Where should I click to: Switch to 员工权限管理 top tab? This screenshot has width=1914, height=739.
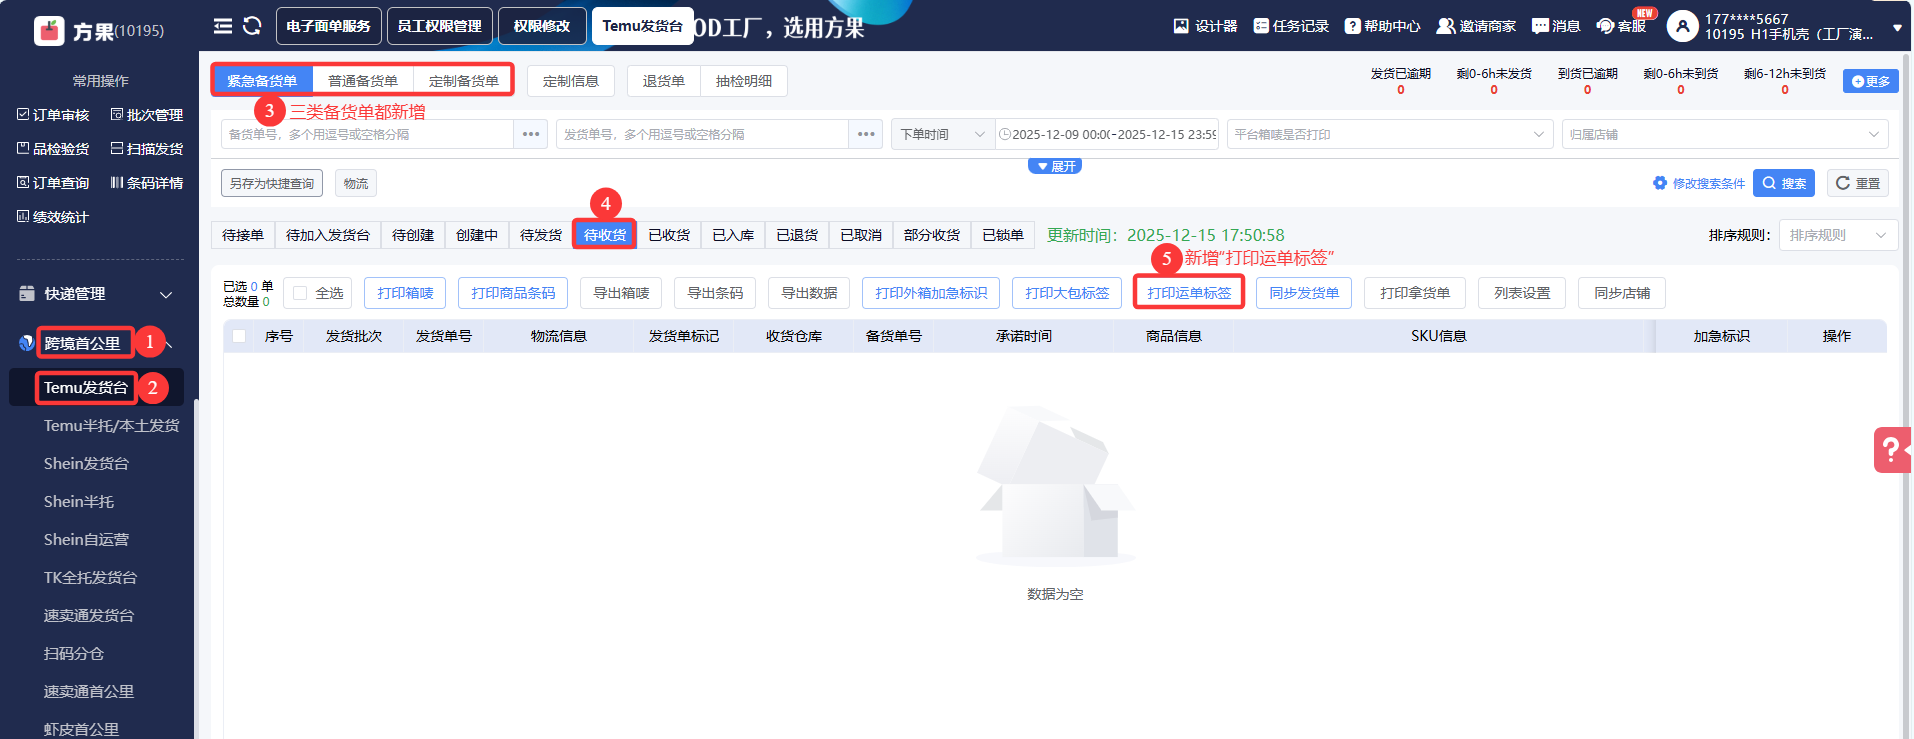pos(439,26)
